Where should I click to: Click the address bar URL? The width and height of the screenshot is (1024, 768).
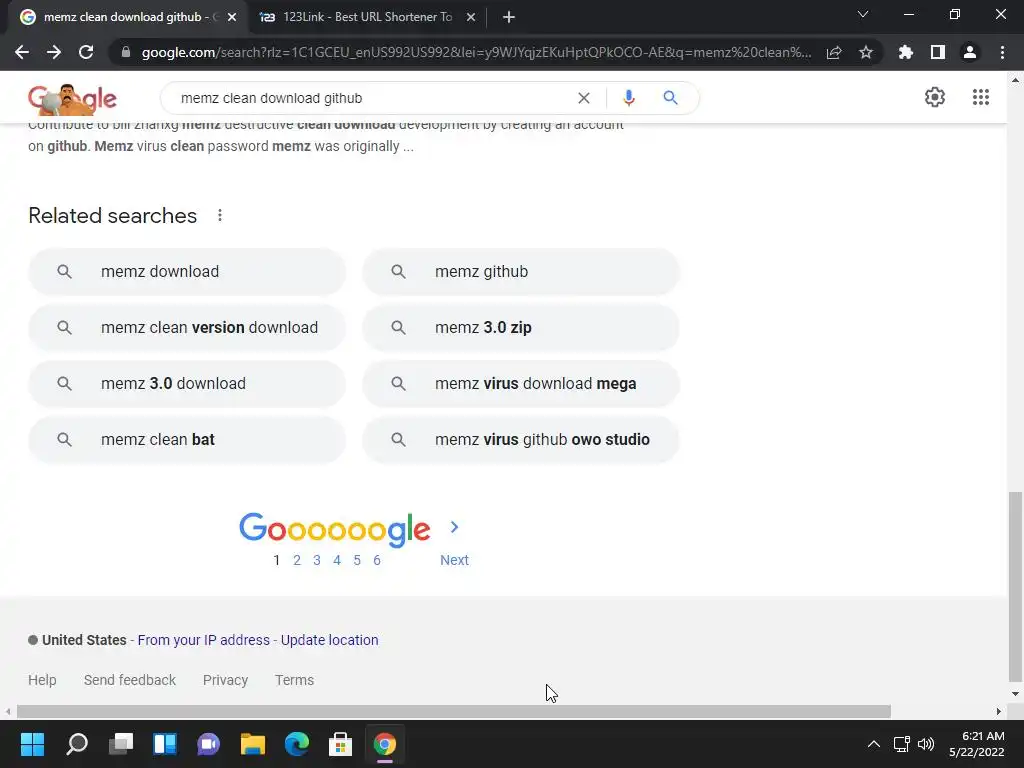click(476, 52)
